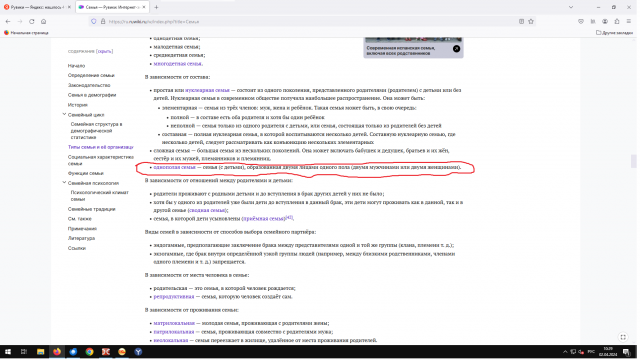Reload the page with refresh icon
The height and width of the screenshot is (360, 640).
pos(31,21)
